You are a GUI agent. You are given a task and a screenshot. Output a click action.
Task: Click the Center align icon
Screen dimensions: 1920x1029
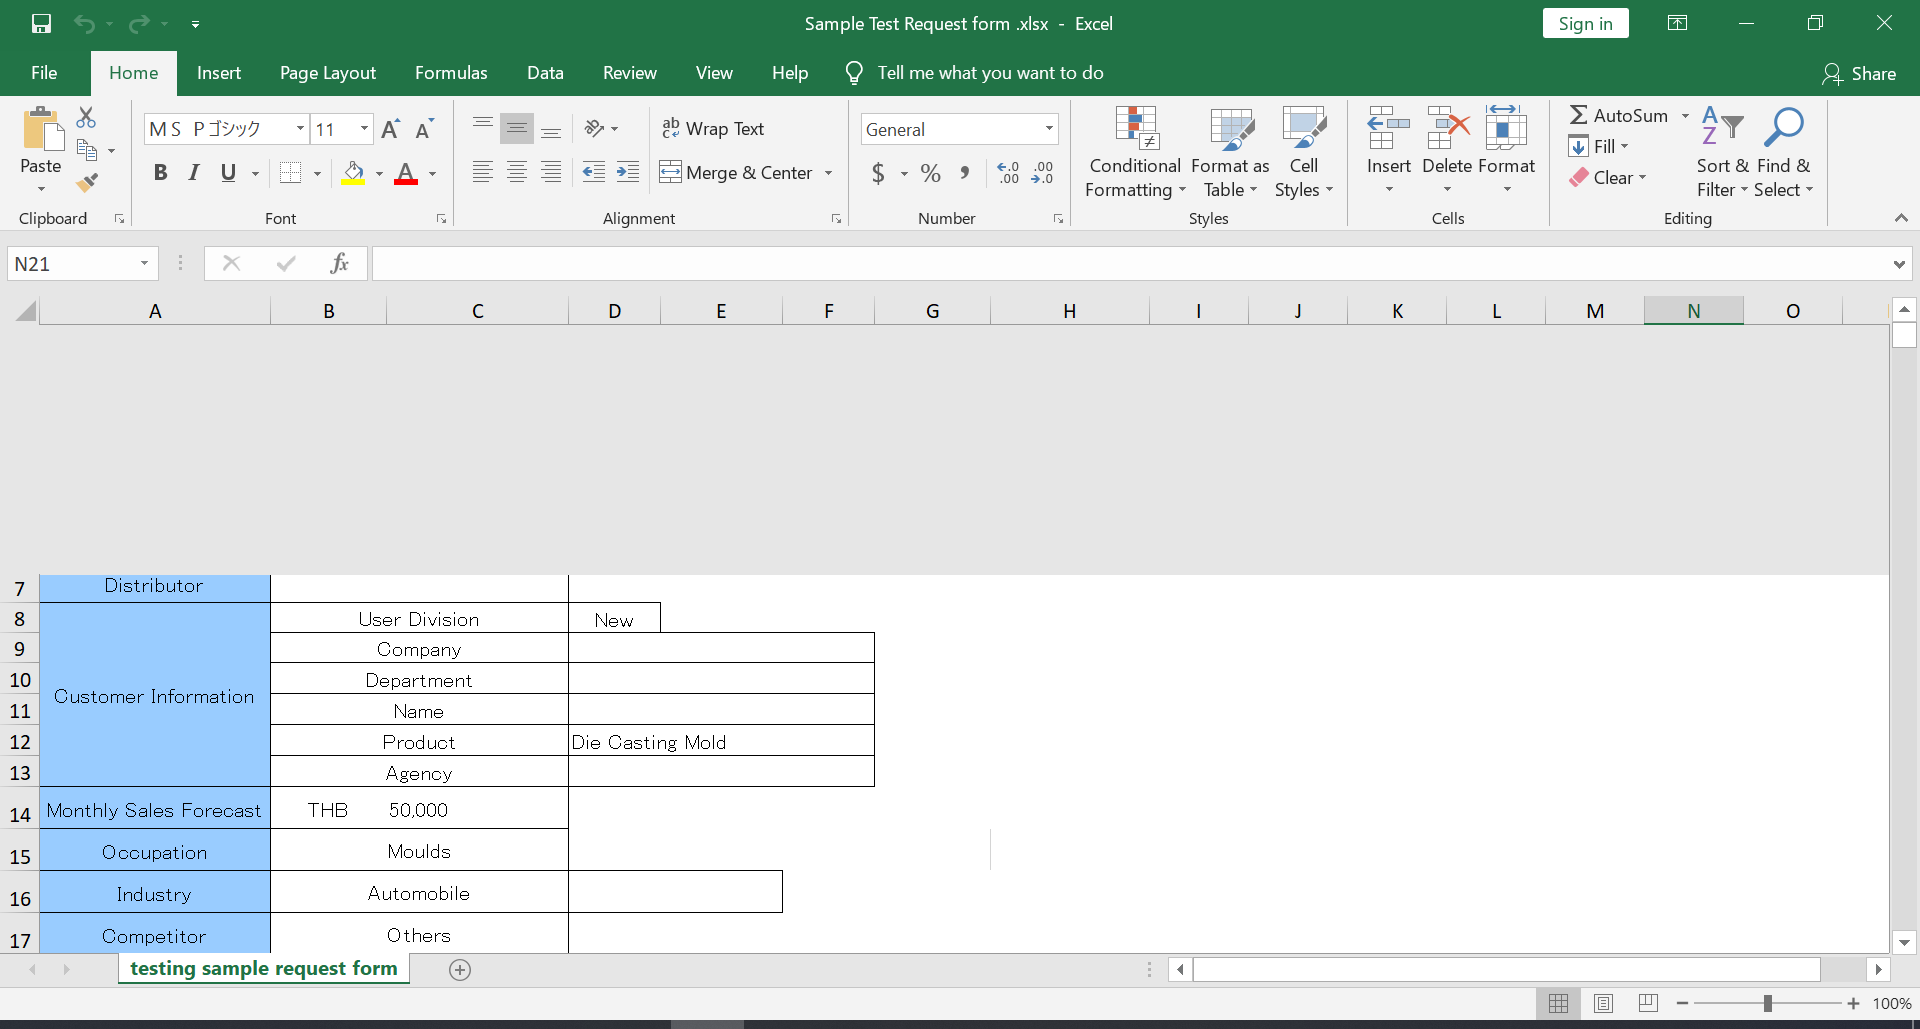click(x=517, y=173)
